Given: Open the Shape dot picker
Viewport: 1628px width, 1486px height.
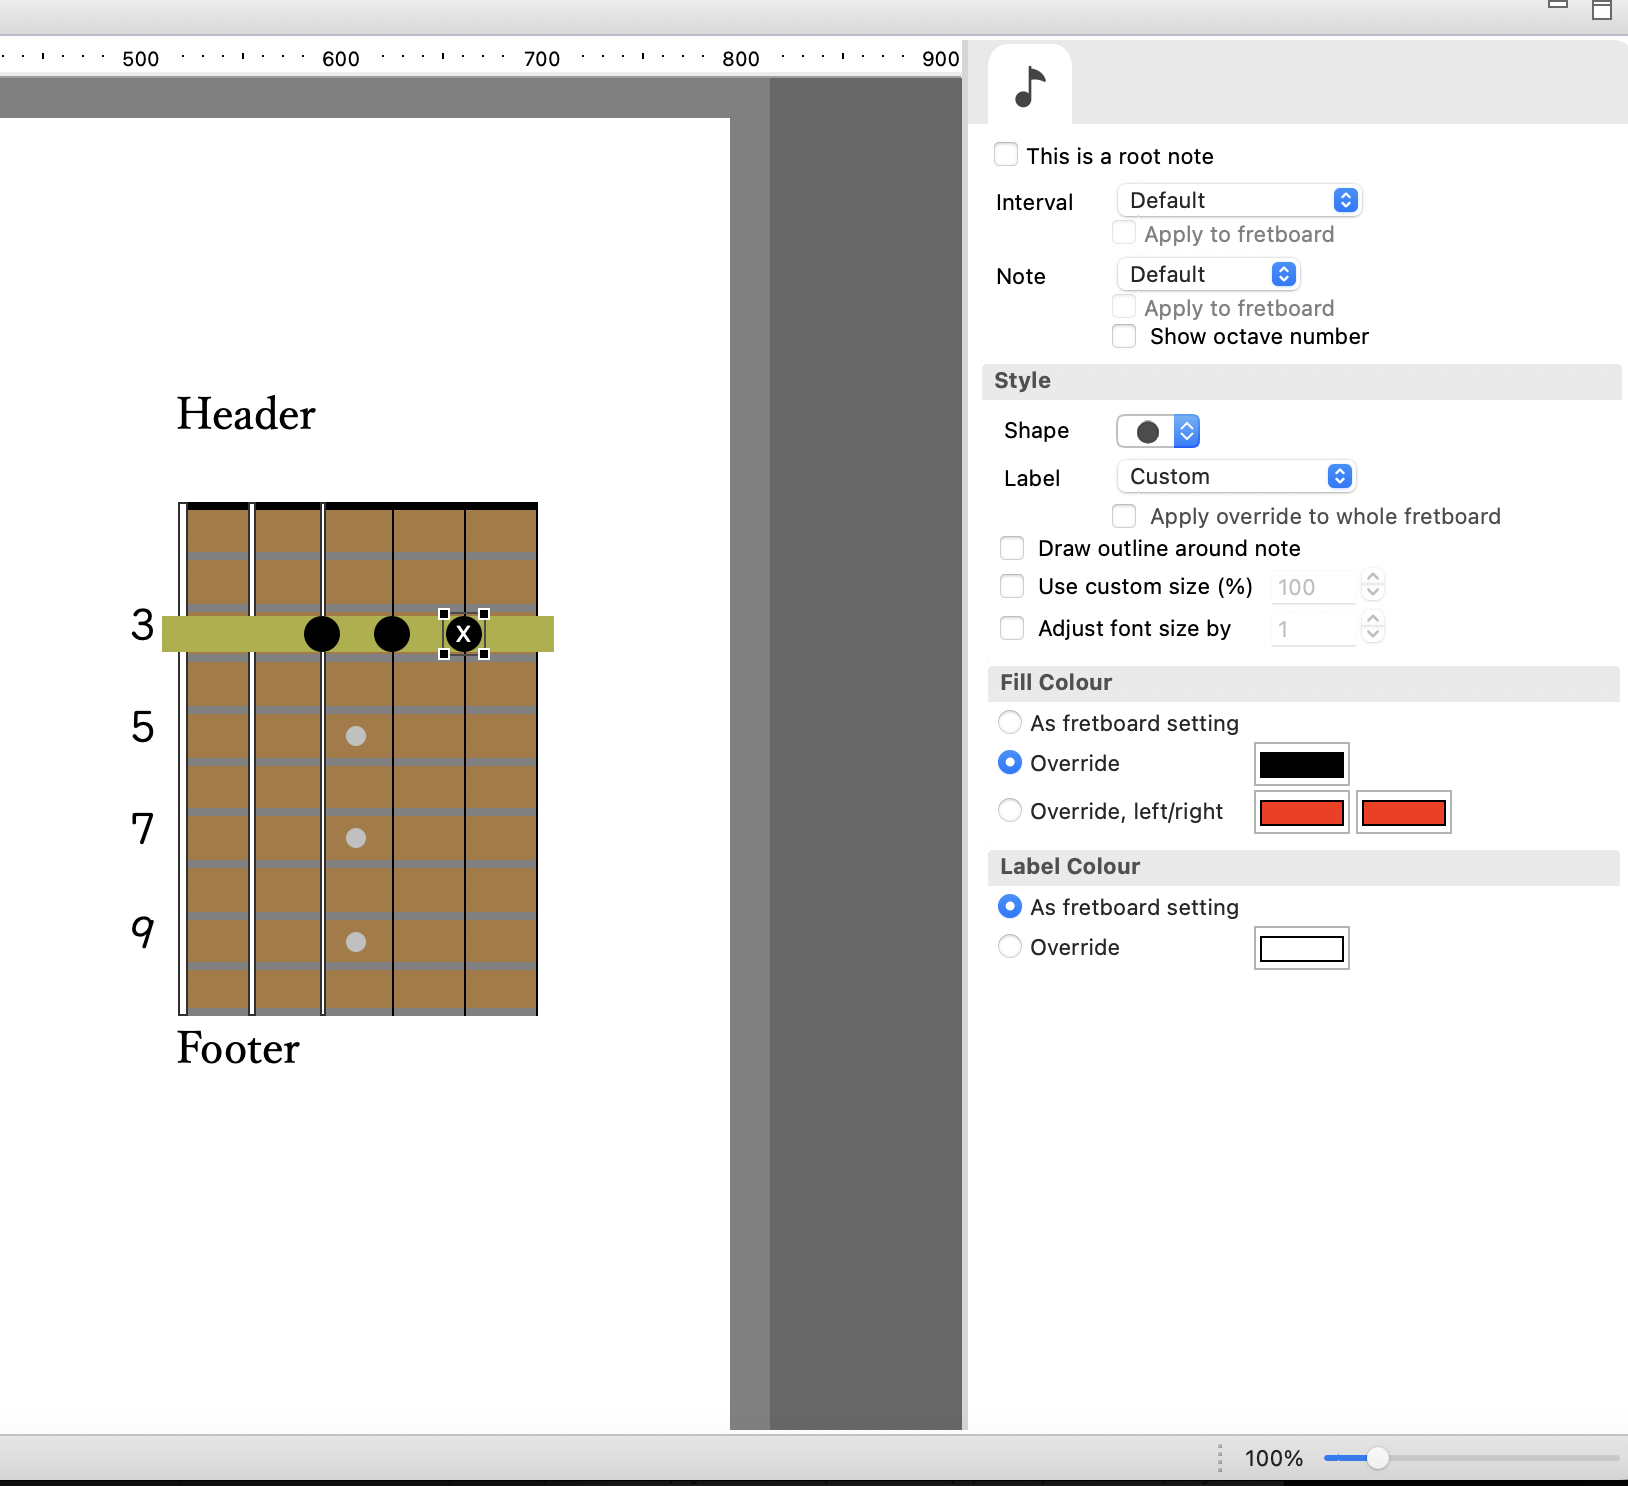Looking at the screenshot, I should pos(1158,431).
